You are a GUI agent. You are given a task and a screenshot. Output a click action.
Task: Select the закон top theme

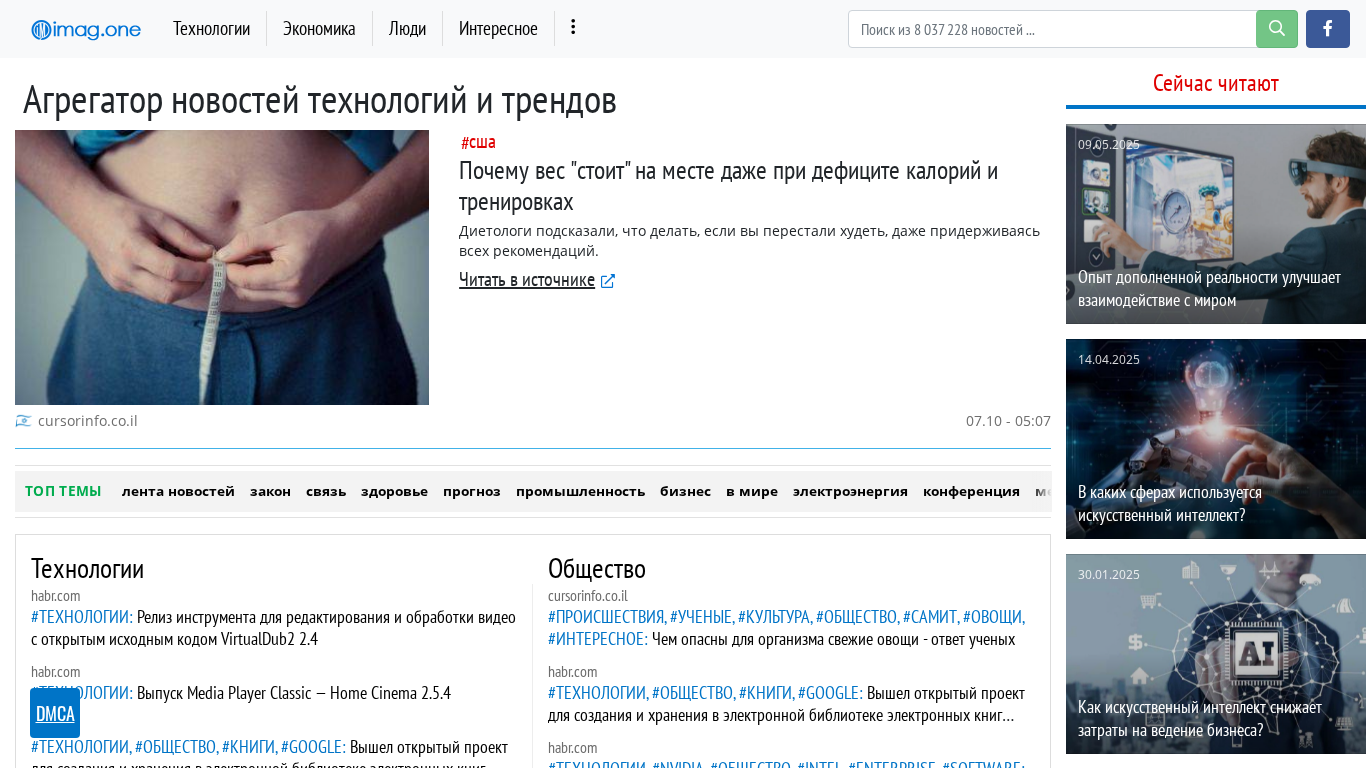tap(270, 491)
